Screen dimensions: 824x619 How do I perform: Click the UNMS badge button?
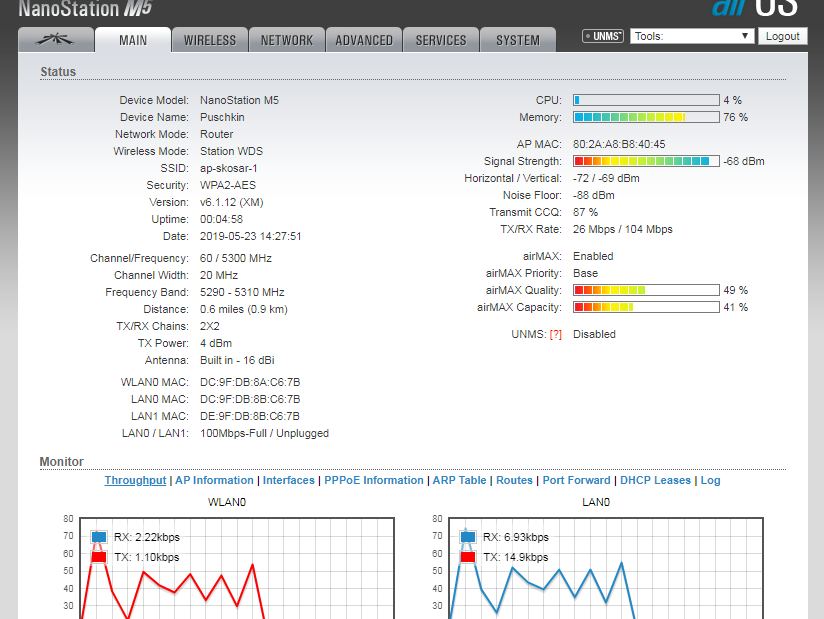coord(603,36)
